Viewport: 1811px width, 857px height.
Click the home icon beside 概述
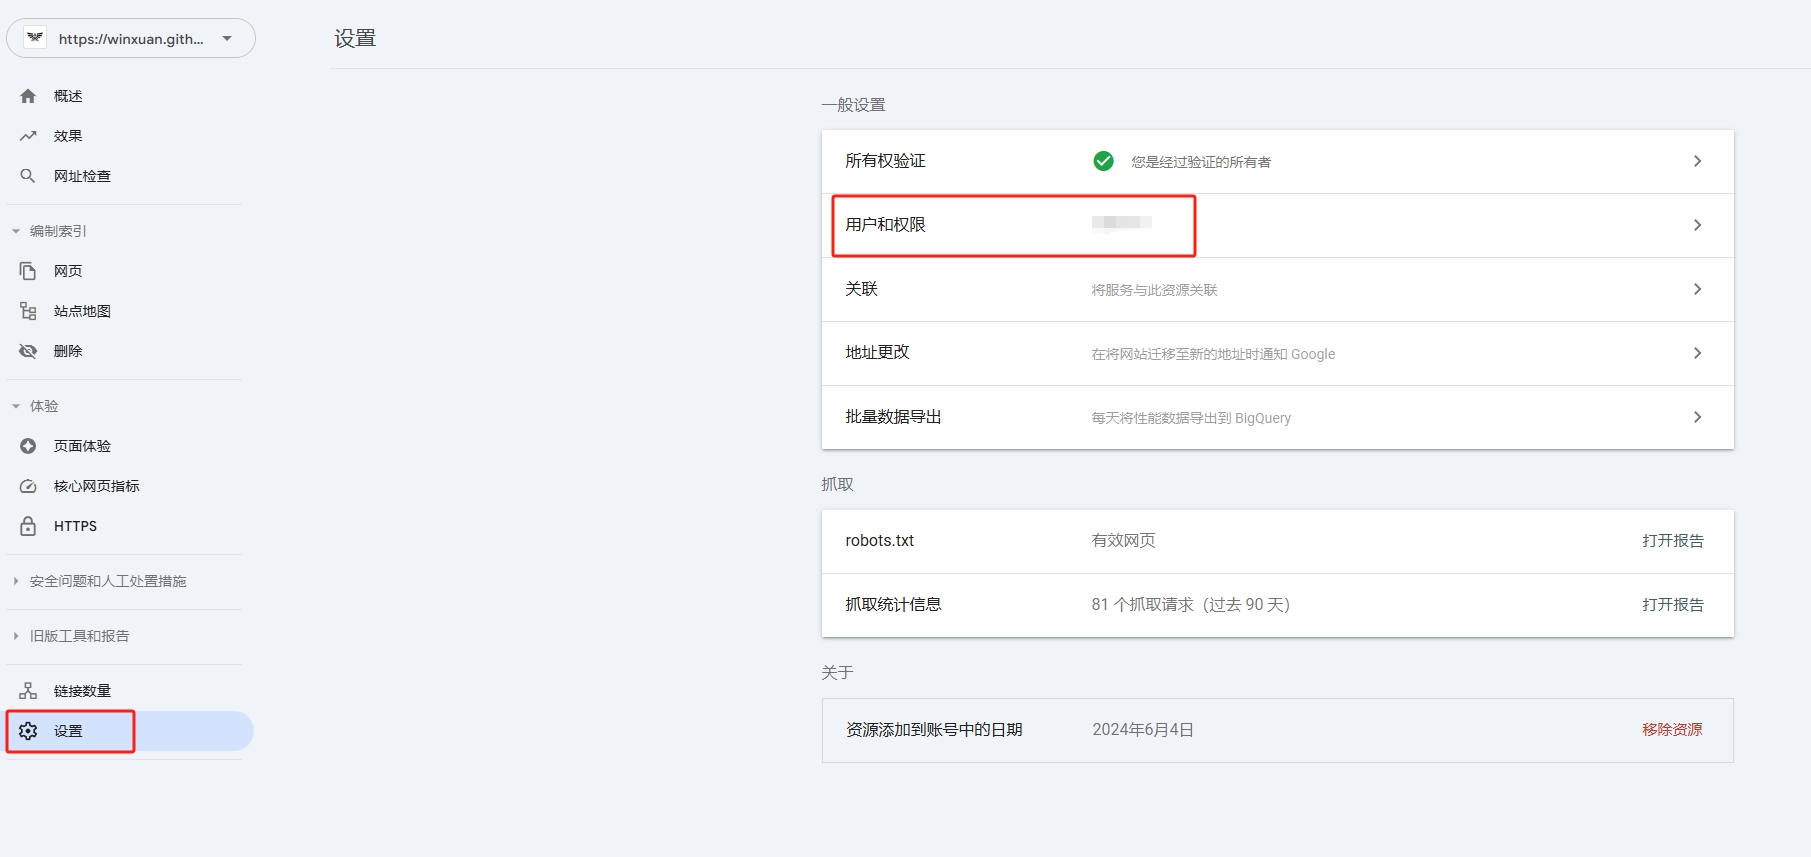click(28, 96)
